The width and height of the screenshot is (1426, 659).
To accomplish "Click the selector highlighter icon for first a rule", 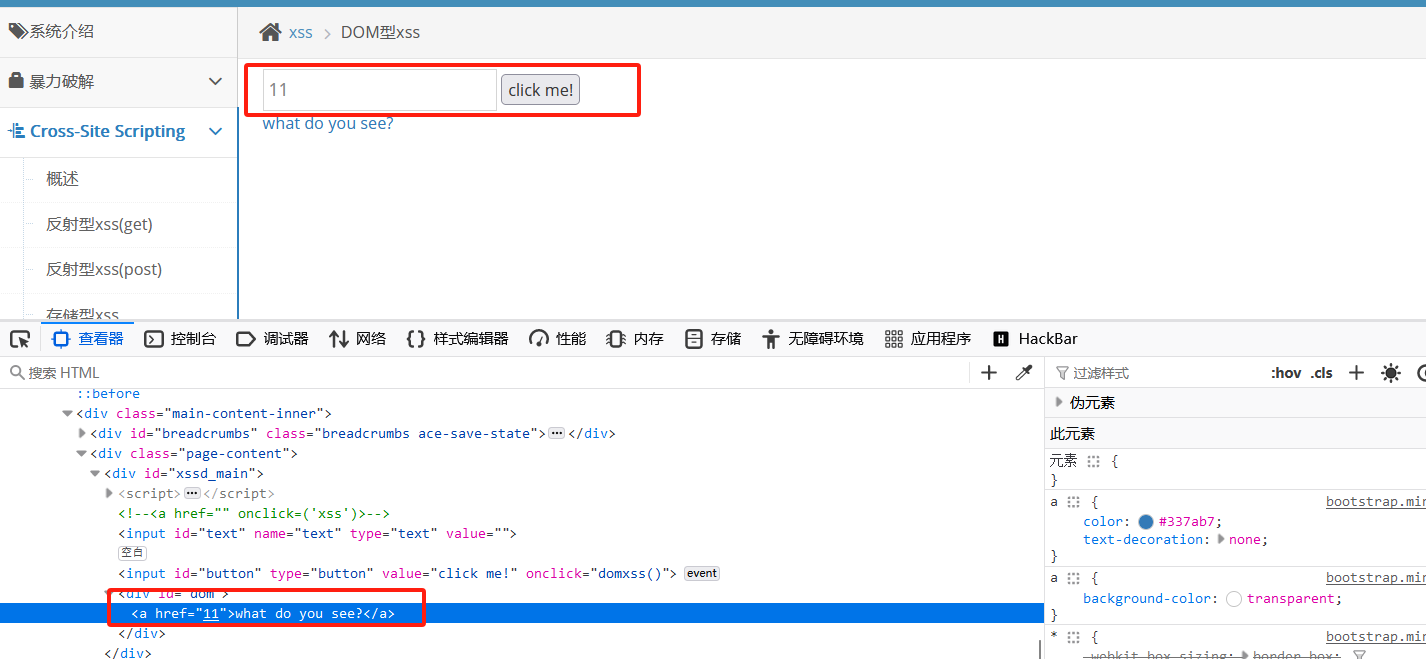I will pos(1074,502).
